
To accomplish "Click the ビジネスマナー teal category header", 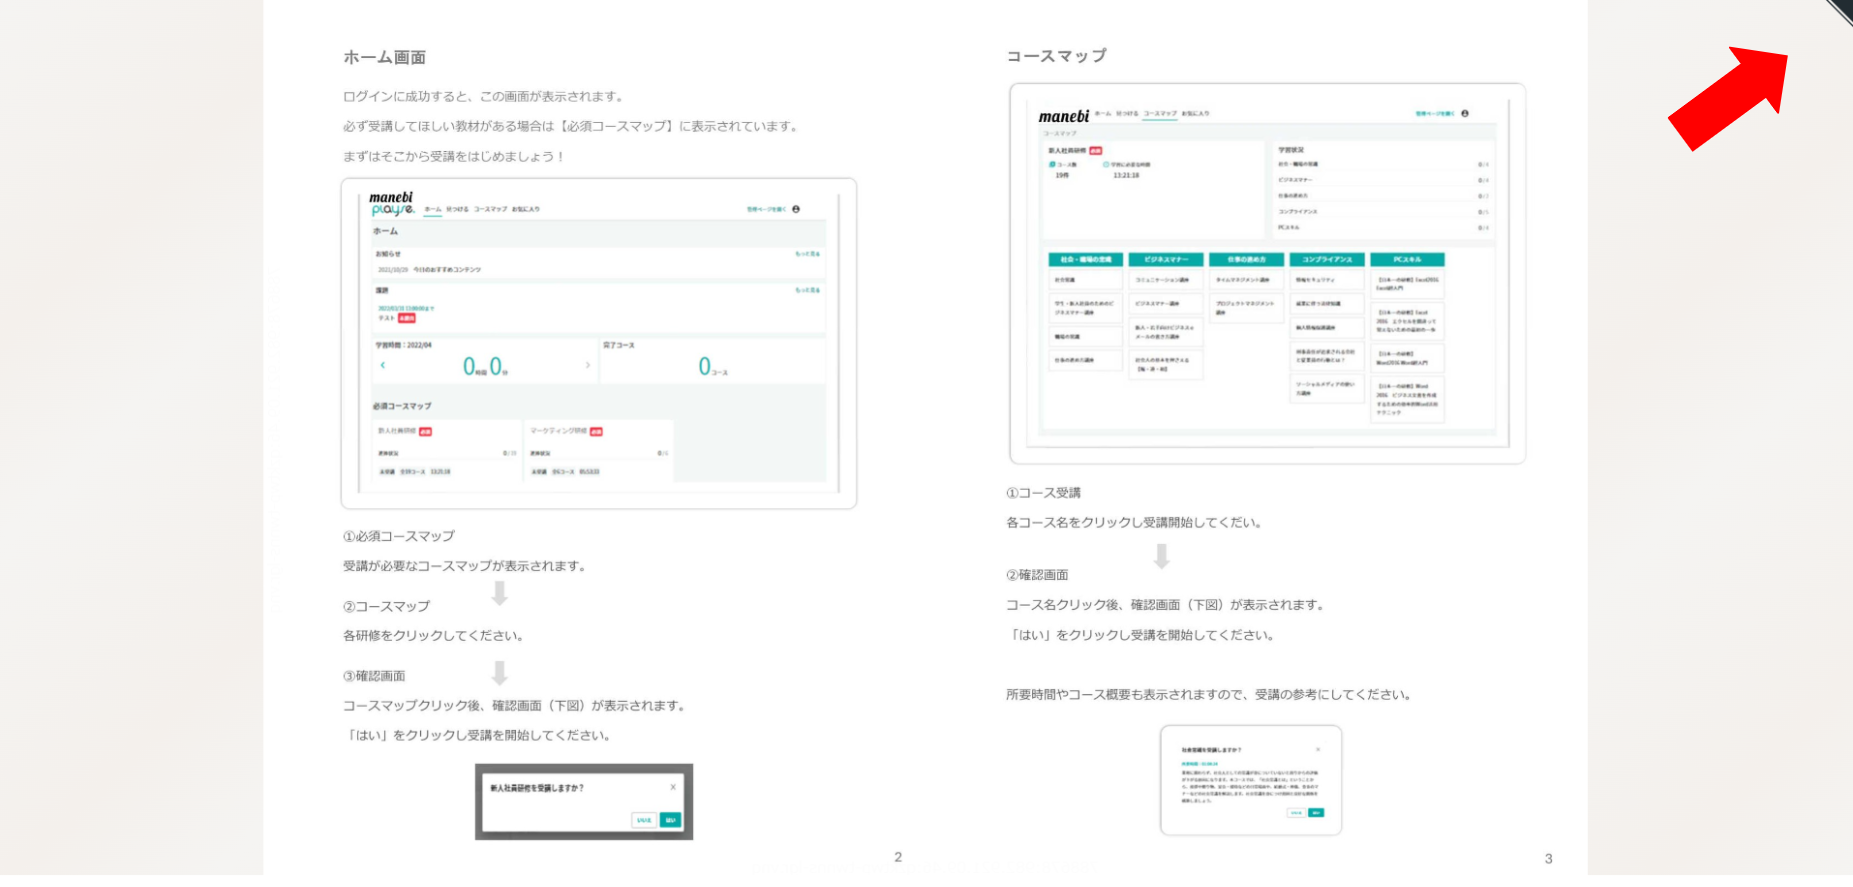I will 1166,260.
